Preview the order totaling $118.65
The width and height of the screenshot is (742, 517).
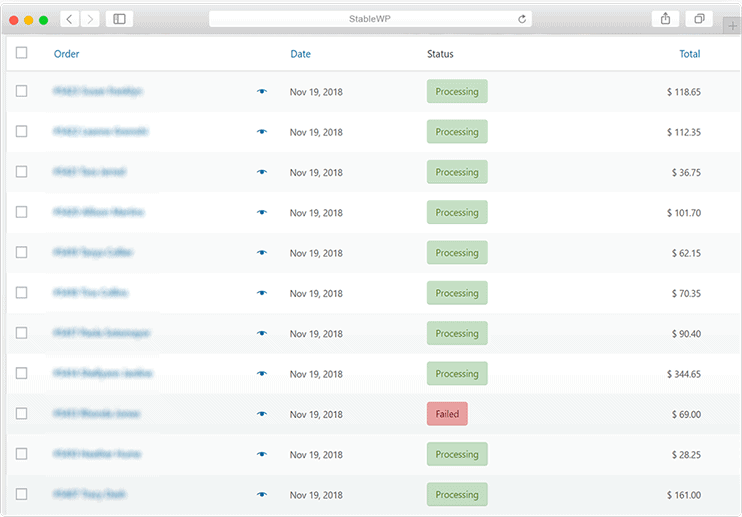point(262,91)
